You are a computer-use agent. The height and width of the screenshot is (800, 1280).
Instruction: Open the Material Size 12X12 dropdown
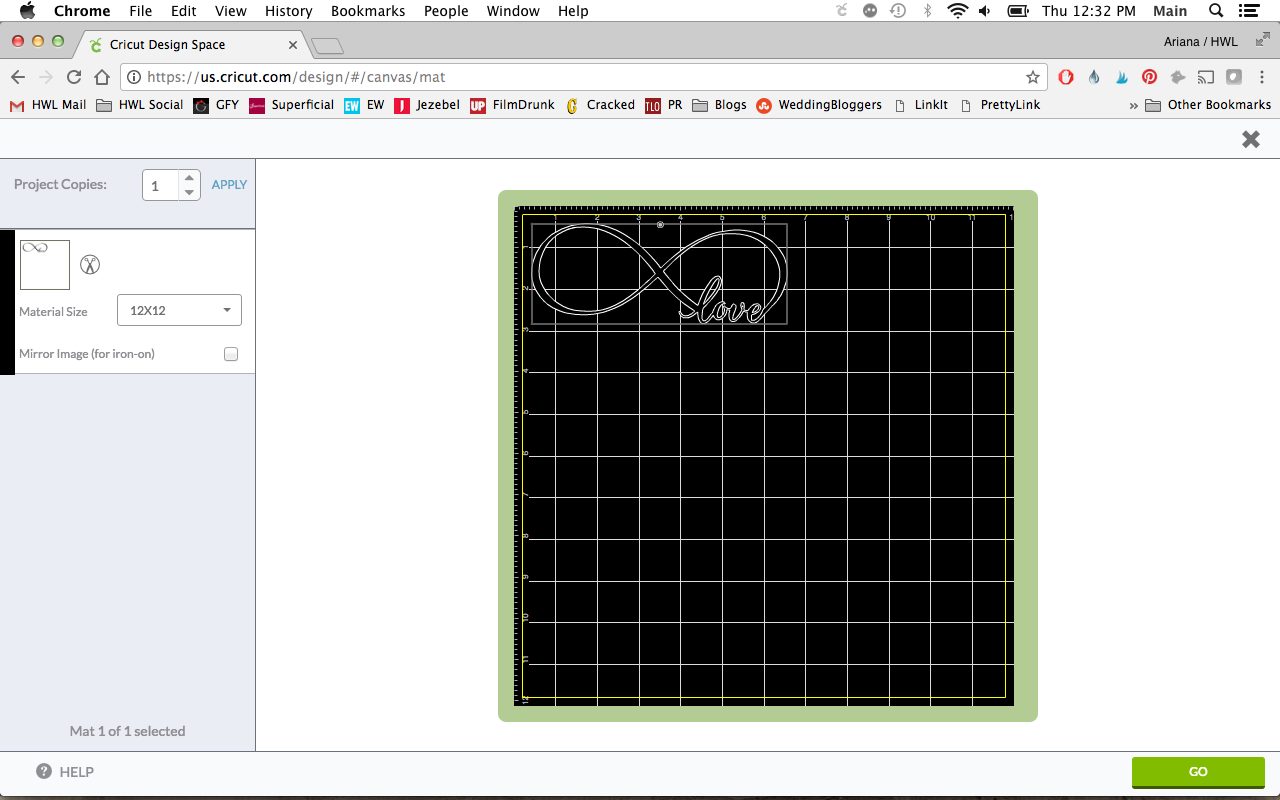point(179,310)
